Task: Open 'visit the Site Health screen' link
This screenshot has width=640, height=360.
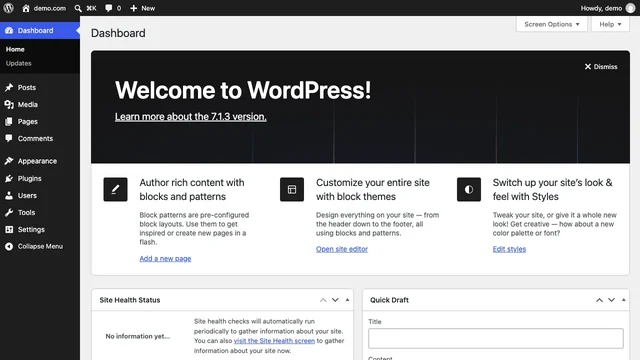Action: [274, 340]
